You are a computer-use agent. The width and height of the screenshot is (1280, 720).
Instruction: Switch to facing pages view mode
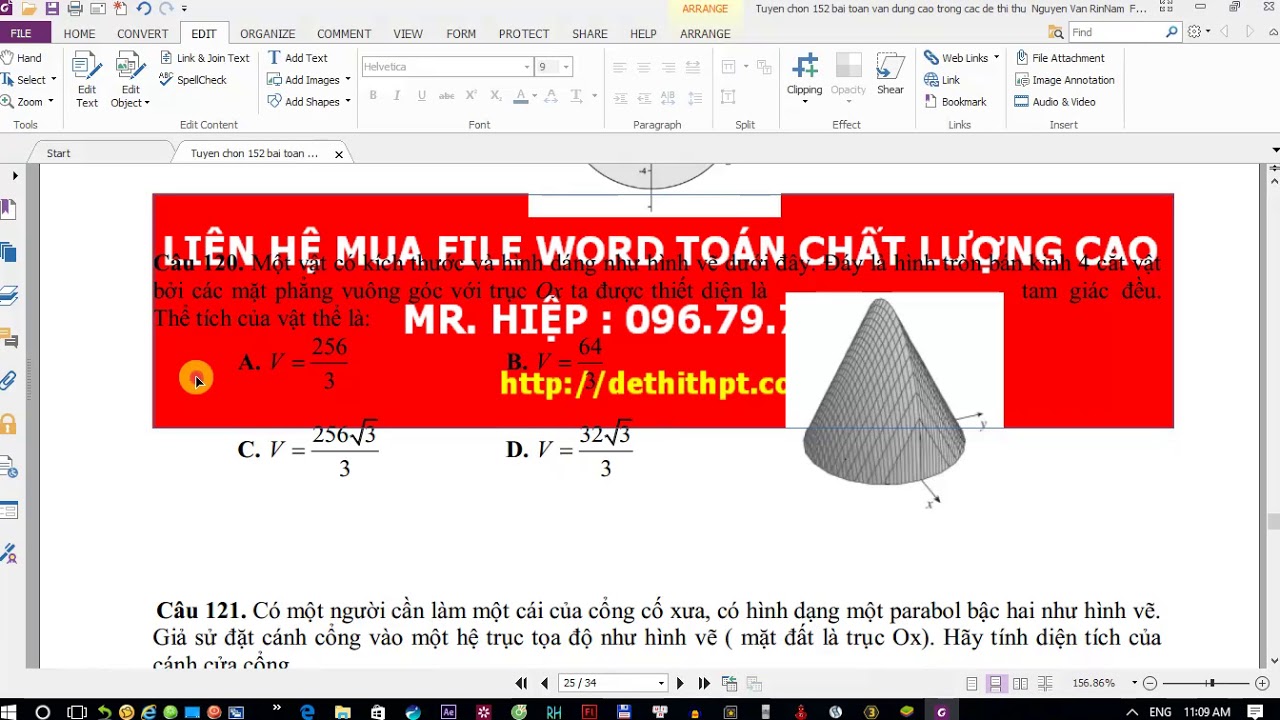(1020, 683)
